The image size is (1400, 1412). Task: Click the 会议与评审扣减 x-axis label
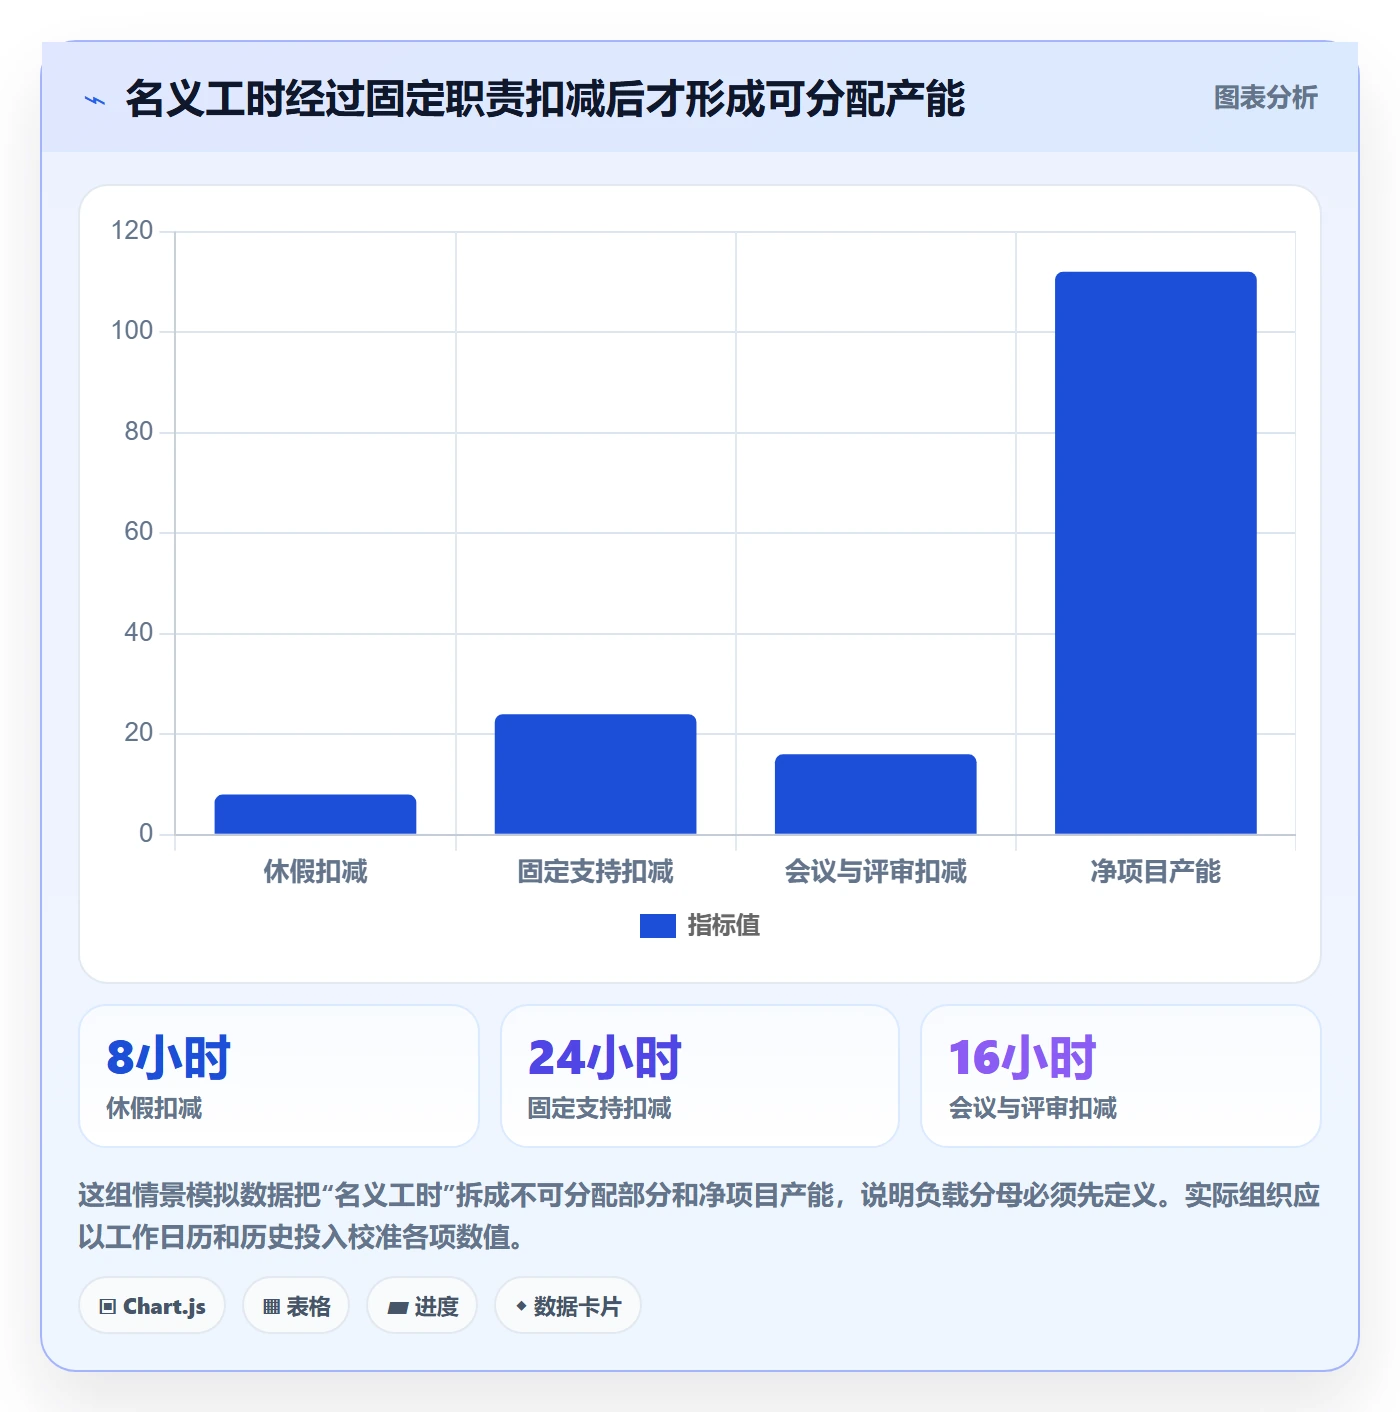[x=875, y=872]
